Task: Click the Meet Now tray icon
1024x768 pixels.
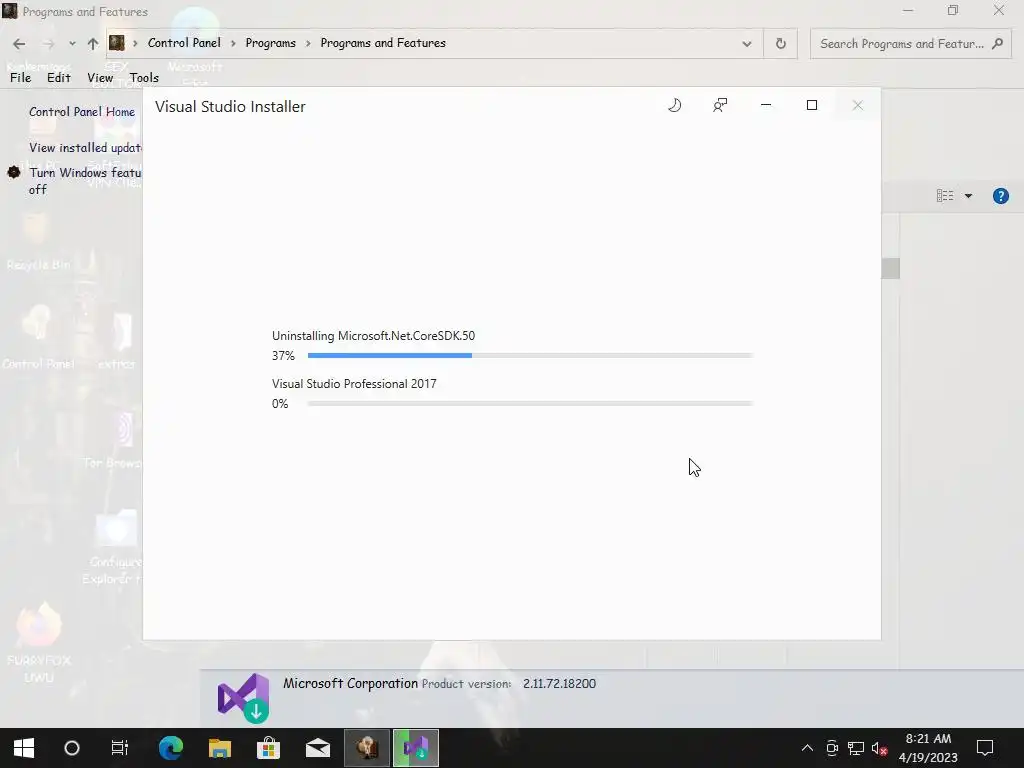Action: coord(832,748)
